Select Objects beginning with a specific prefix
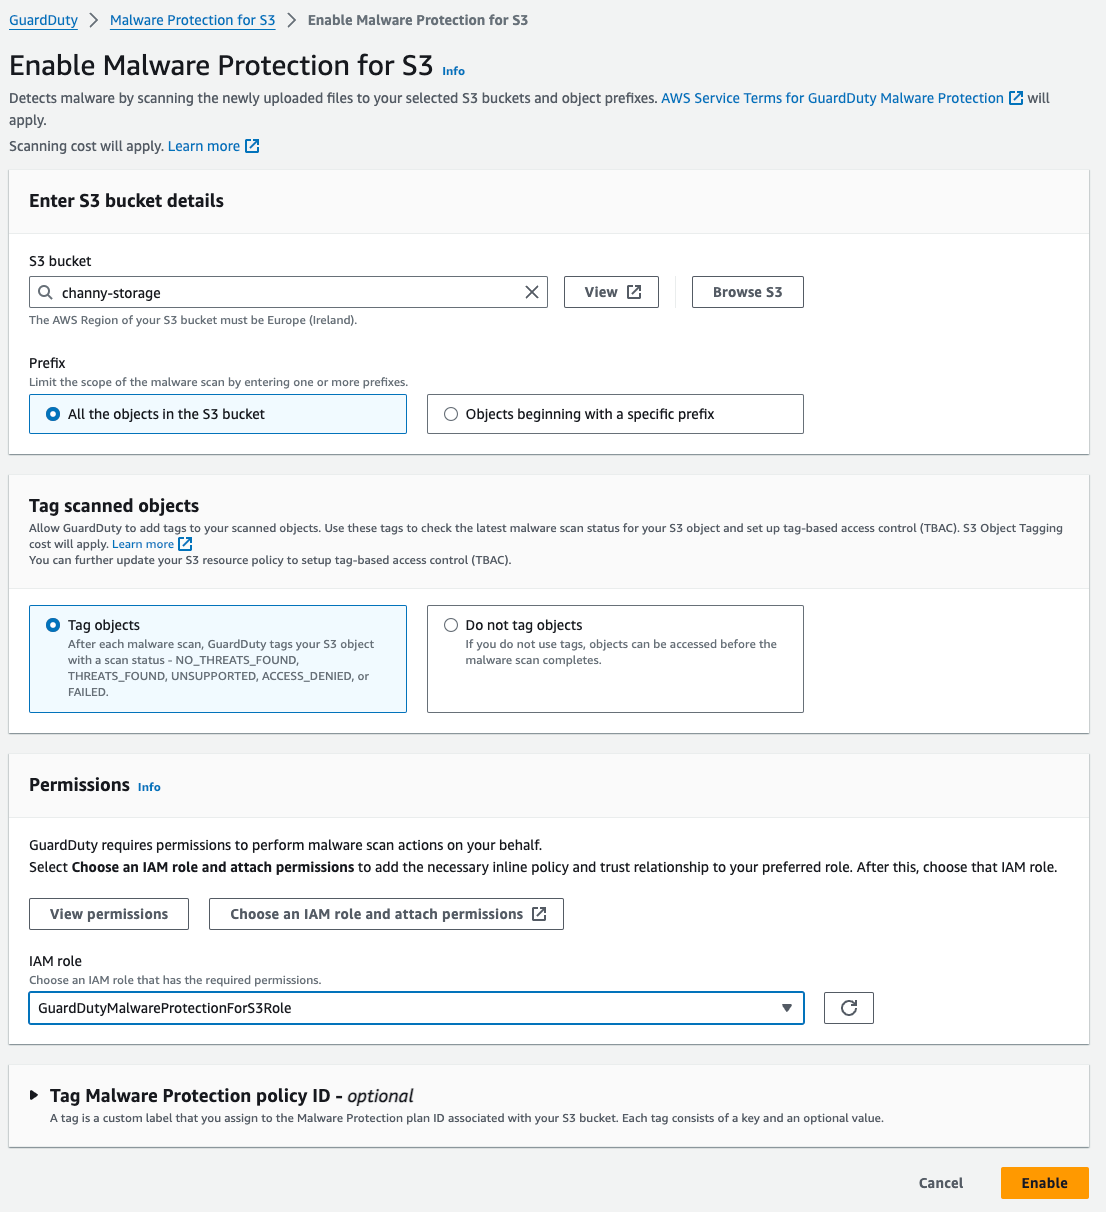This screenshot has width=1106, height=1212. point(451,414)
